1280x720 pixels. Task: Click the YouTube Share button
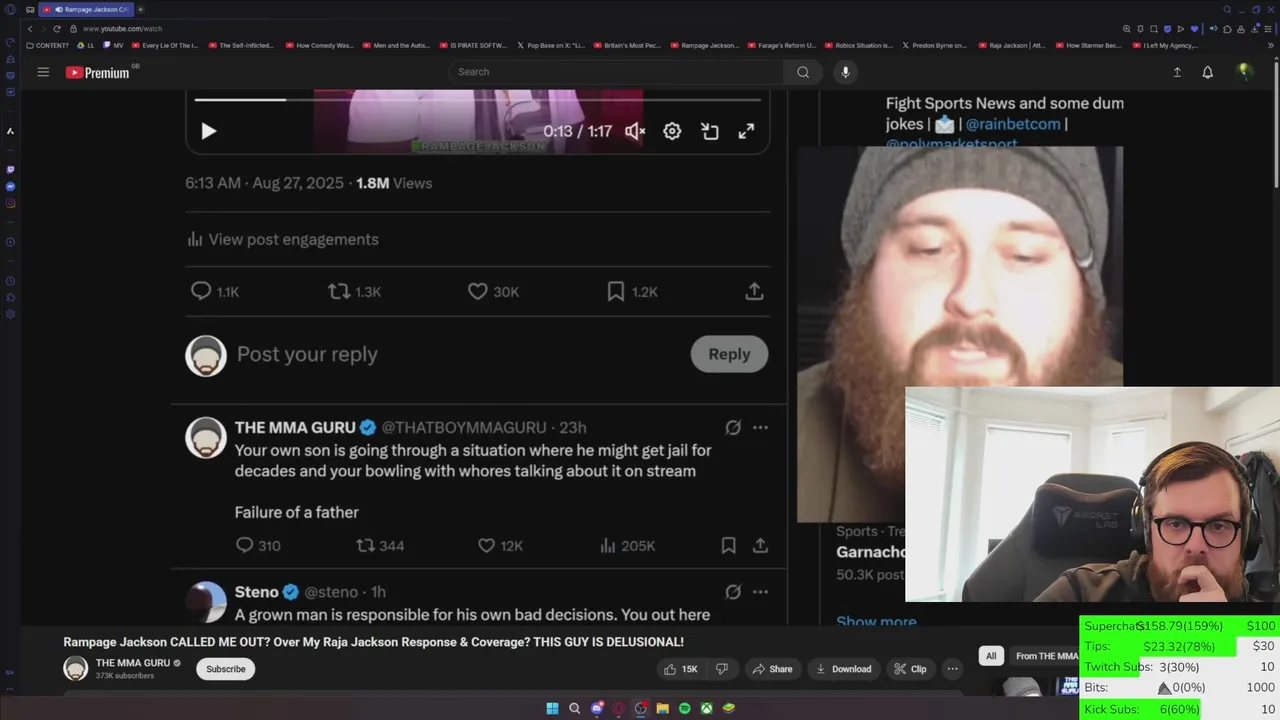click(772, 669)
